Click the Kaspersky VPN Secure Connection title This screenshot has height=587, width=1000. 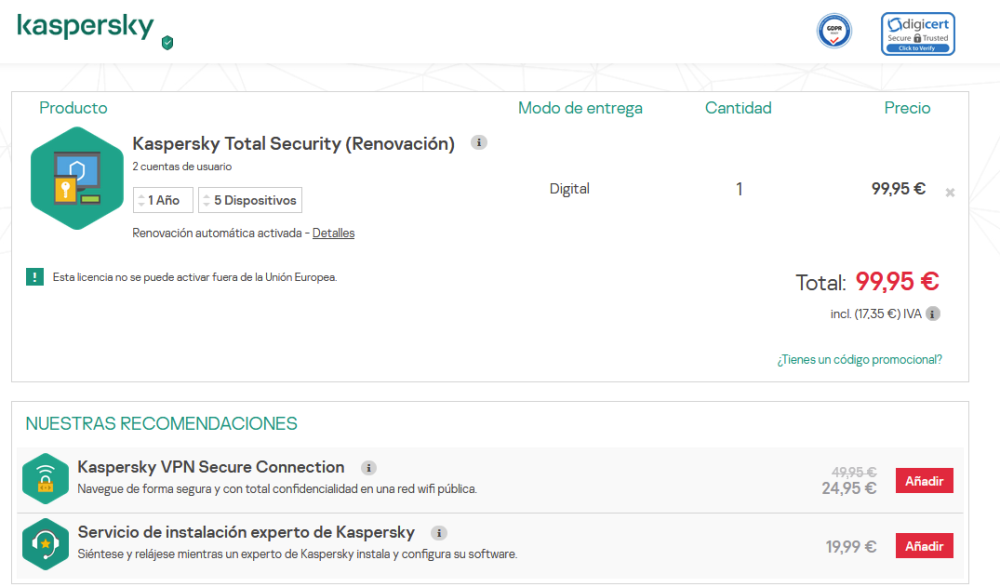(x=211, y=467)
